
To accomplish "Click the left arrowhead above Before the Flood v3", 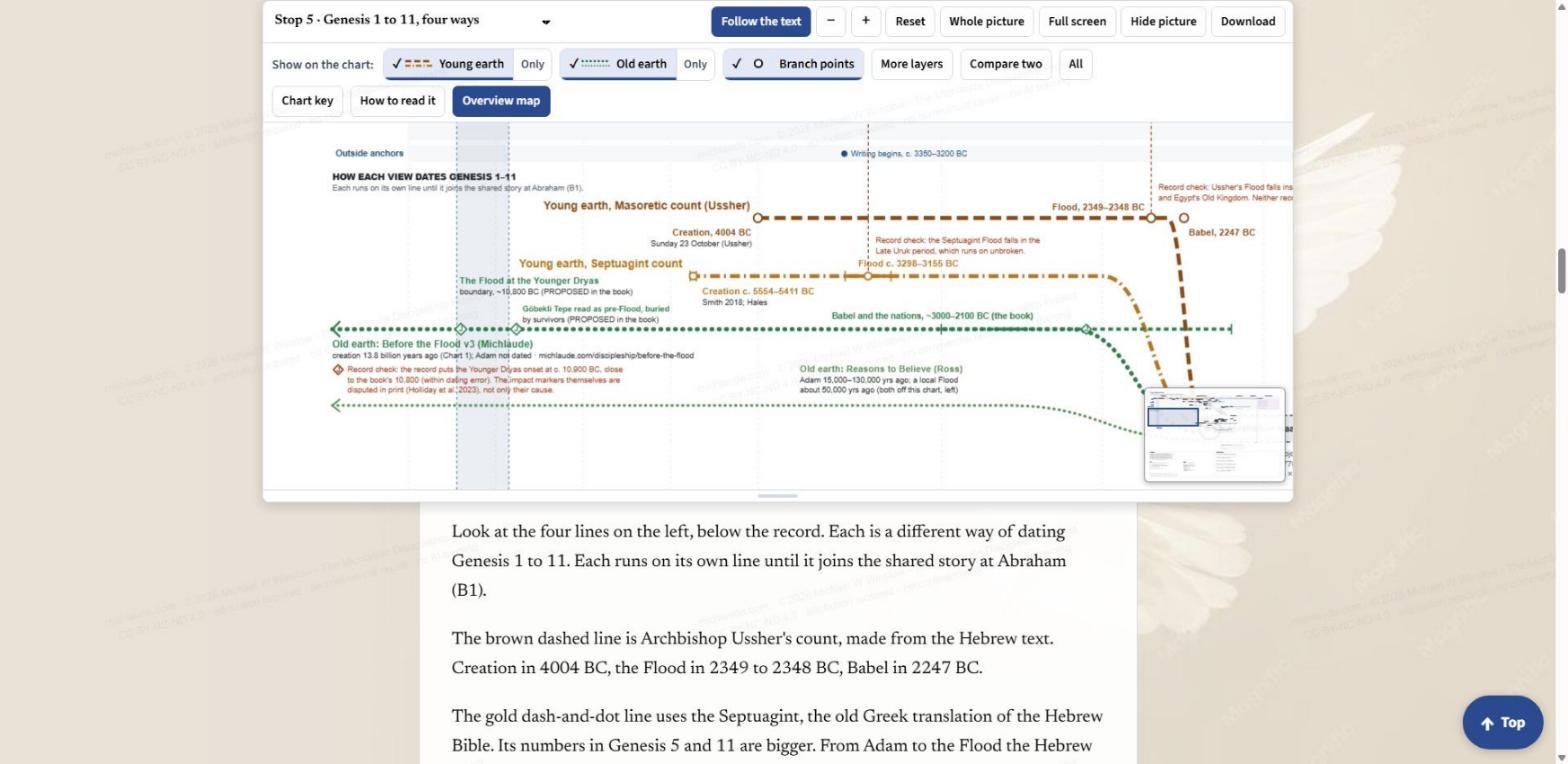I will (x=337, y=328).
